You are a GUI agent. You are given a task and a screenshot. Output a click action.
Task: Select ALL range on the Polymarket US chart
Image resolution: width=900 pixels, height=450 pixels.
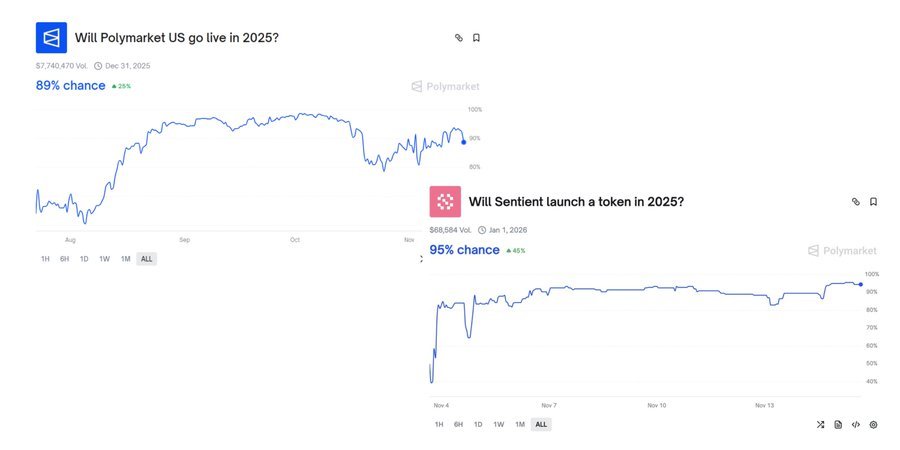pos(146,259)
